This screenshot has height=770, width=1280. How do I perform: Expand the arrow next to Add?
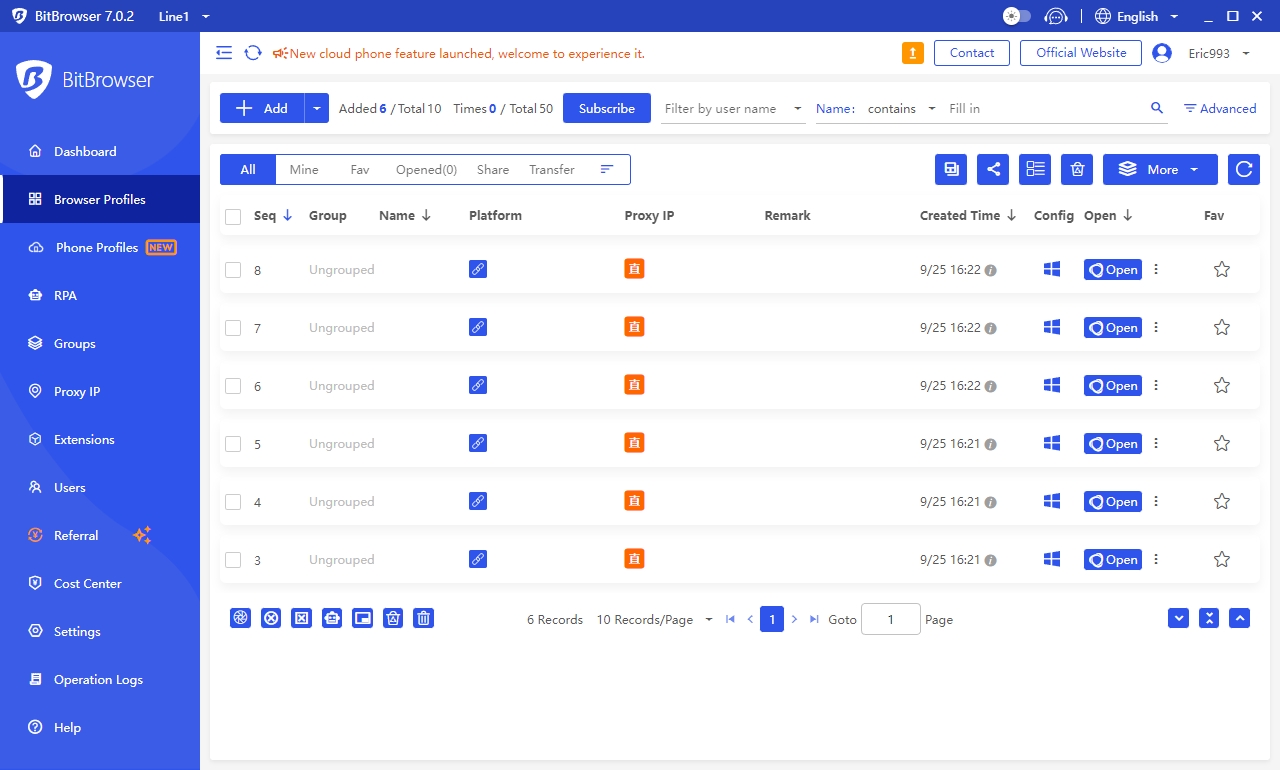coord(317,108)
